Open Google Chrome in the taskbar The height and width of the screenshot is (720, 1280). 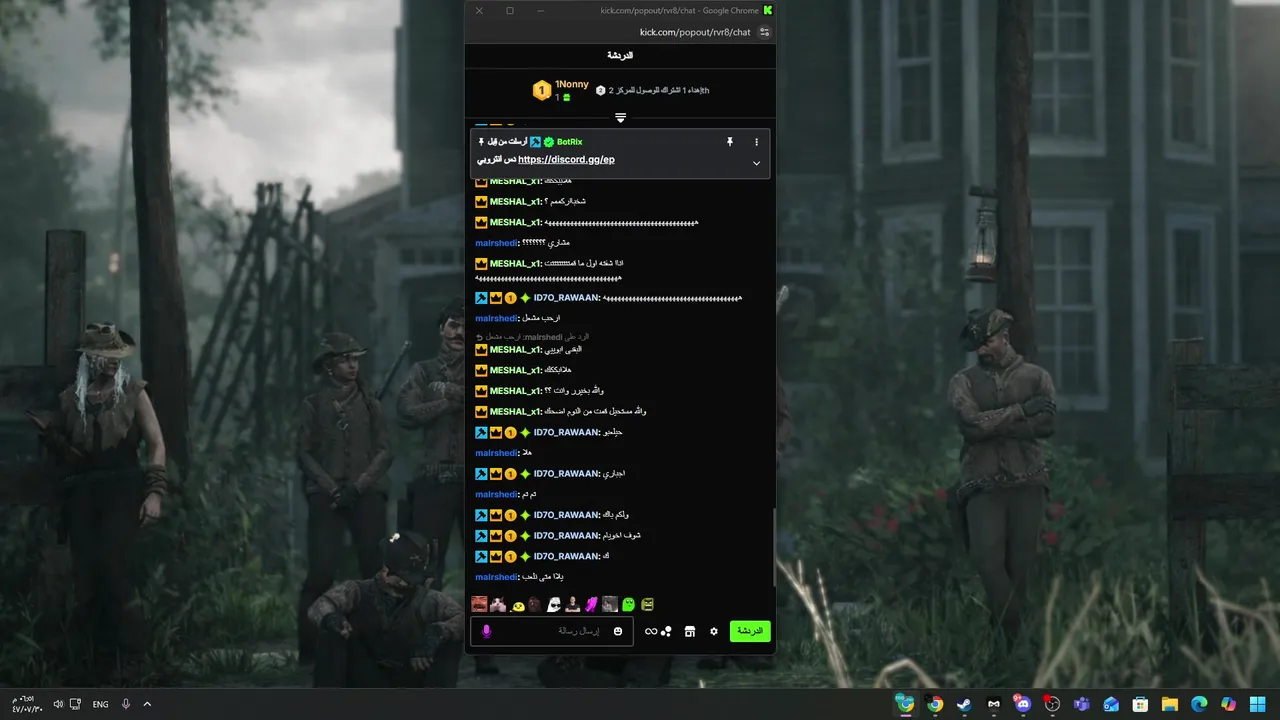point(935,704)
